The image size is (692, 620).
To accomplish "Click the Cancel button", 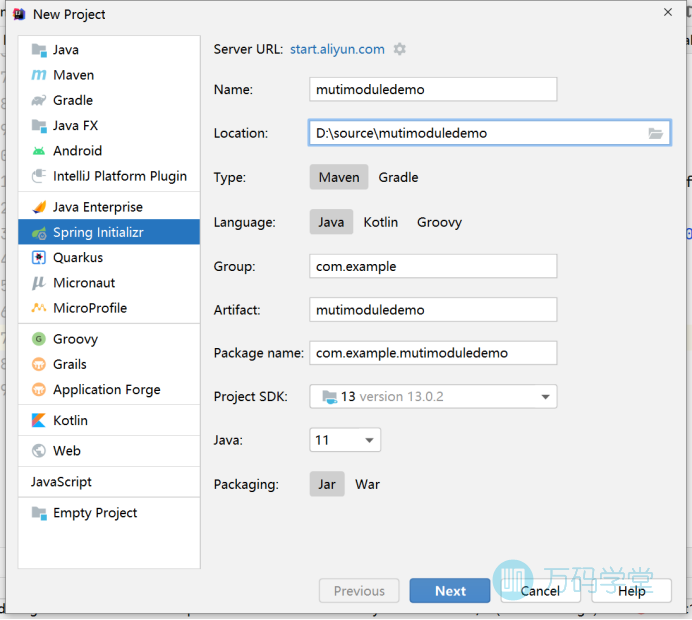I will pos(540,591).
